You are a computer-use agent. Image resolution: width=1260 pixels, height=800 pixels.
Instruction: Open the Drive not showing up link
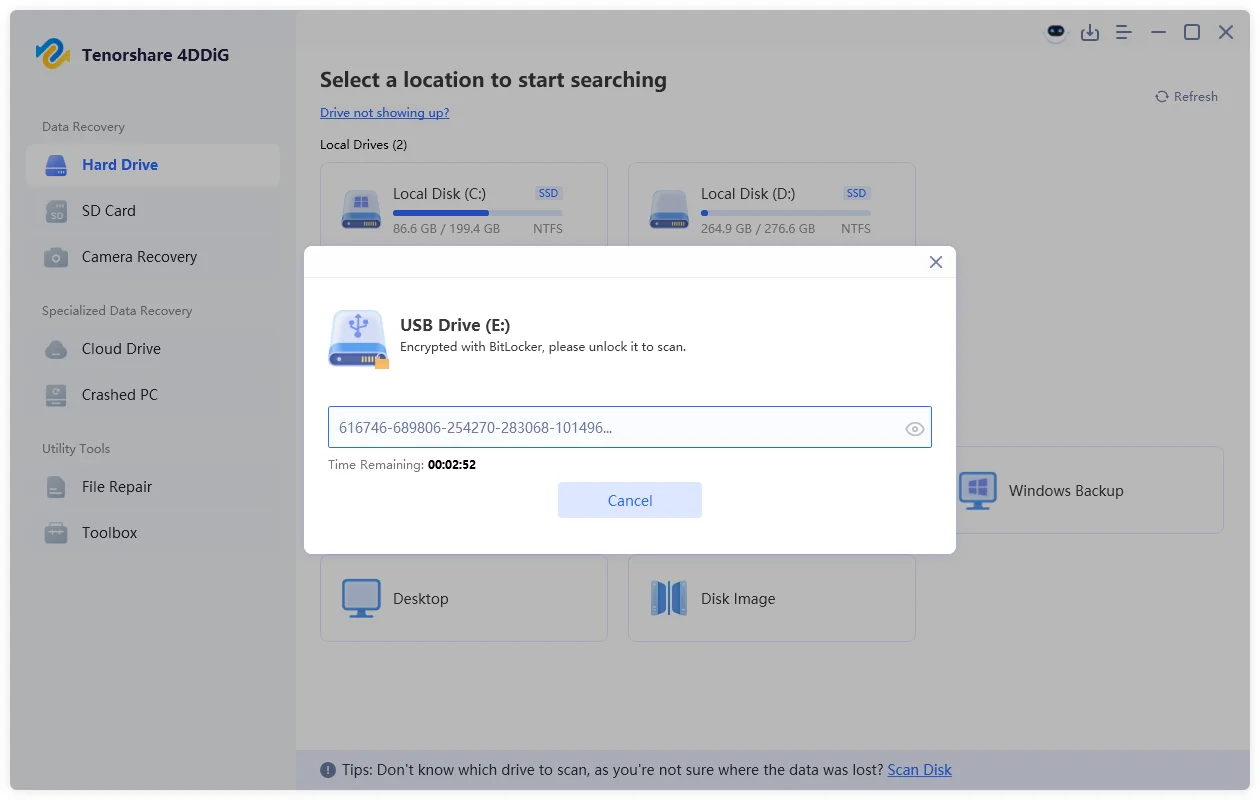[x=384, y=113]
